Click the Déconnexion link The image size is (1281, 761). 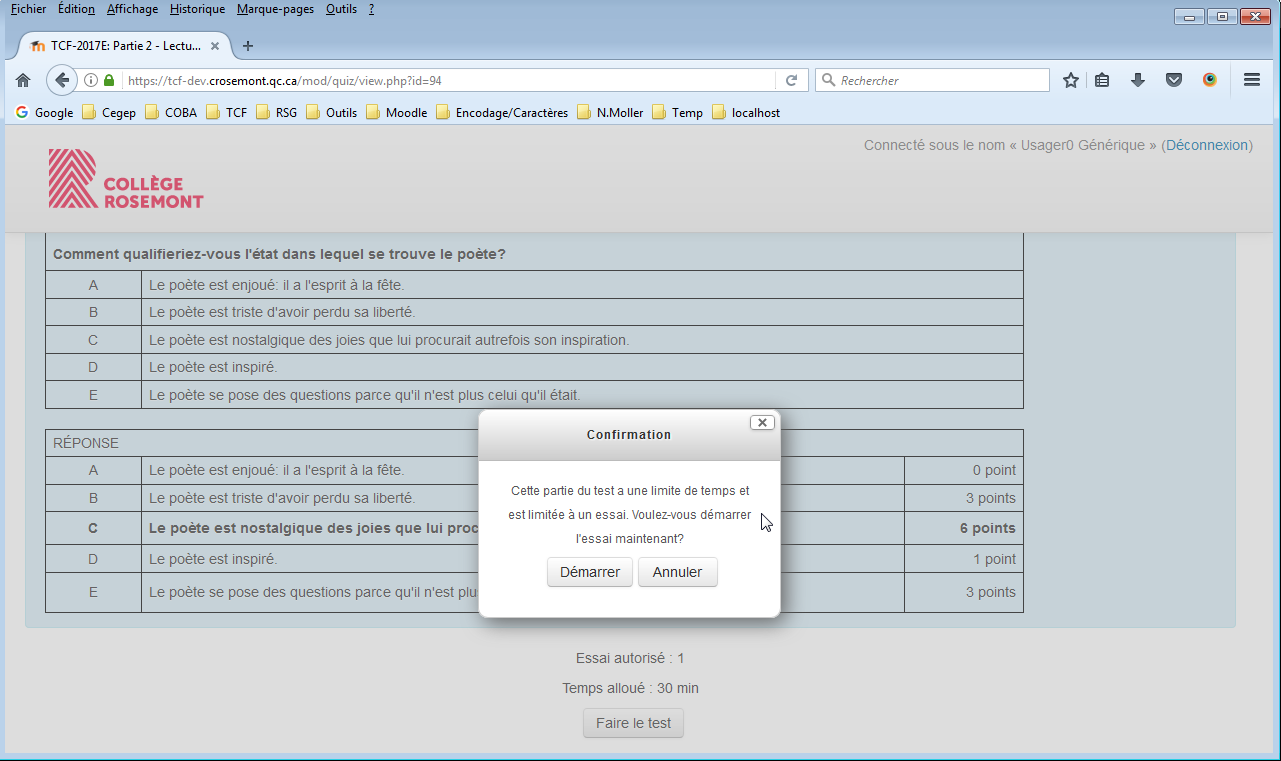(x=1207, y=145)
